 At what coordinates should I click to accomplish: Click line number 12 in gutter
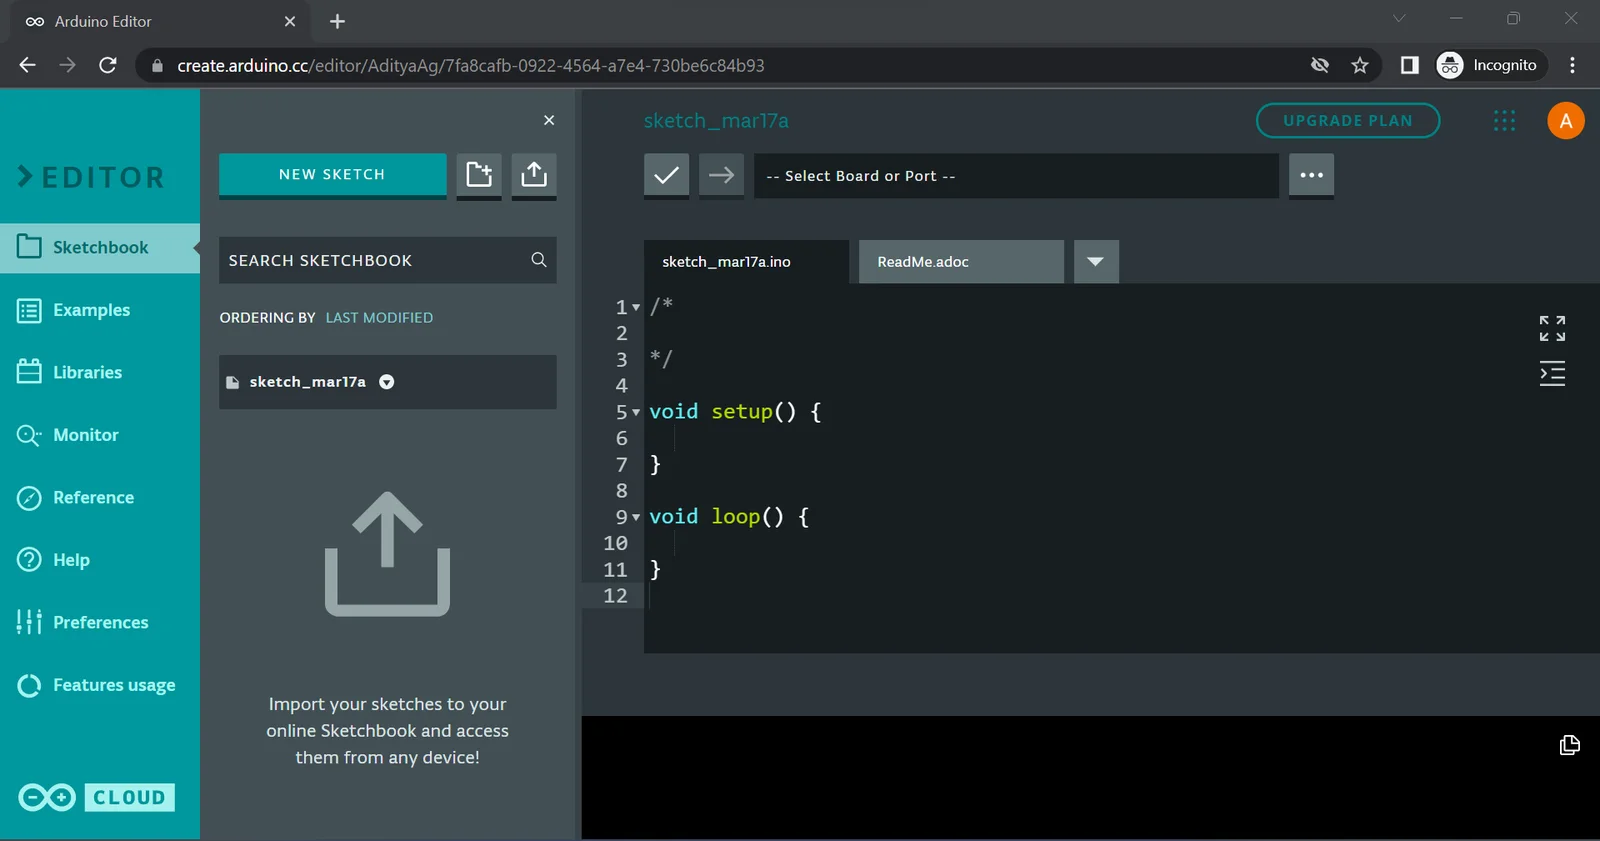(x=615, y=596)
